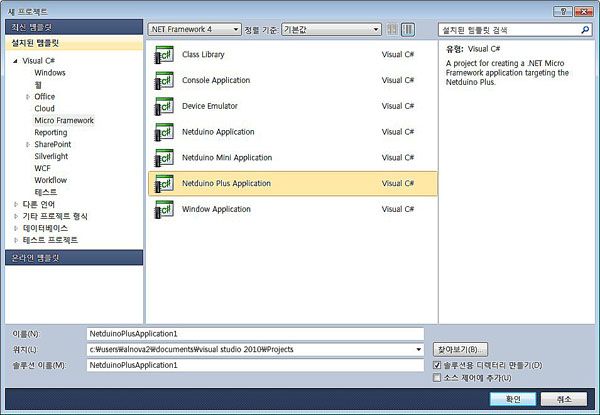
Task: Select the Device Emulator template name
Action: point(210,106)
